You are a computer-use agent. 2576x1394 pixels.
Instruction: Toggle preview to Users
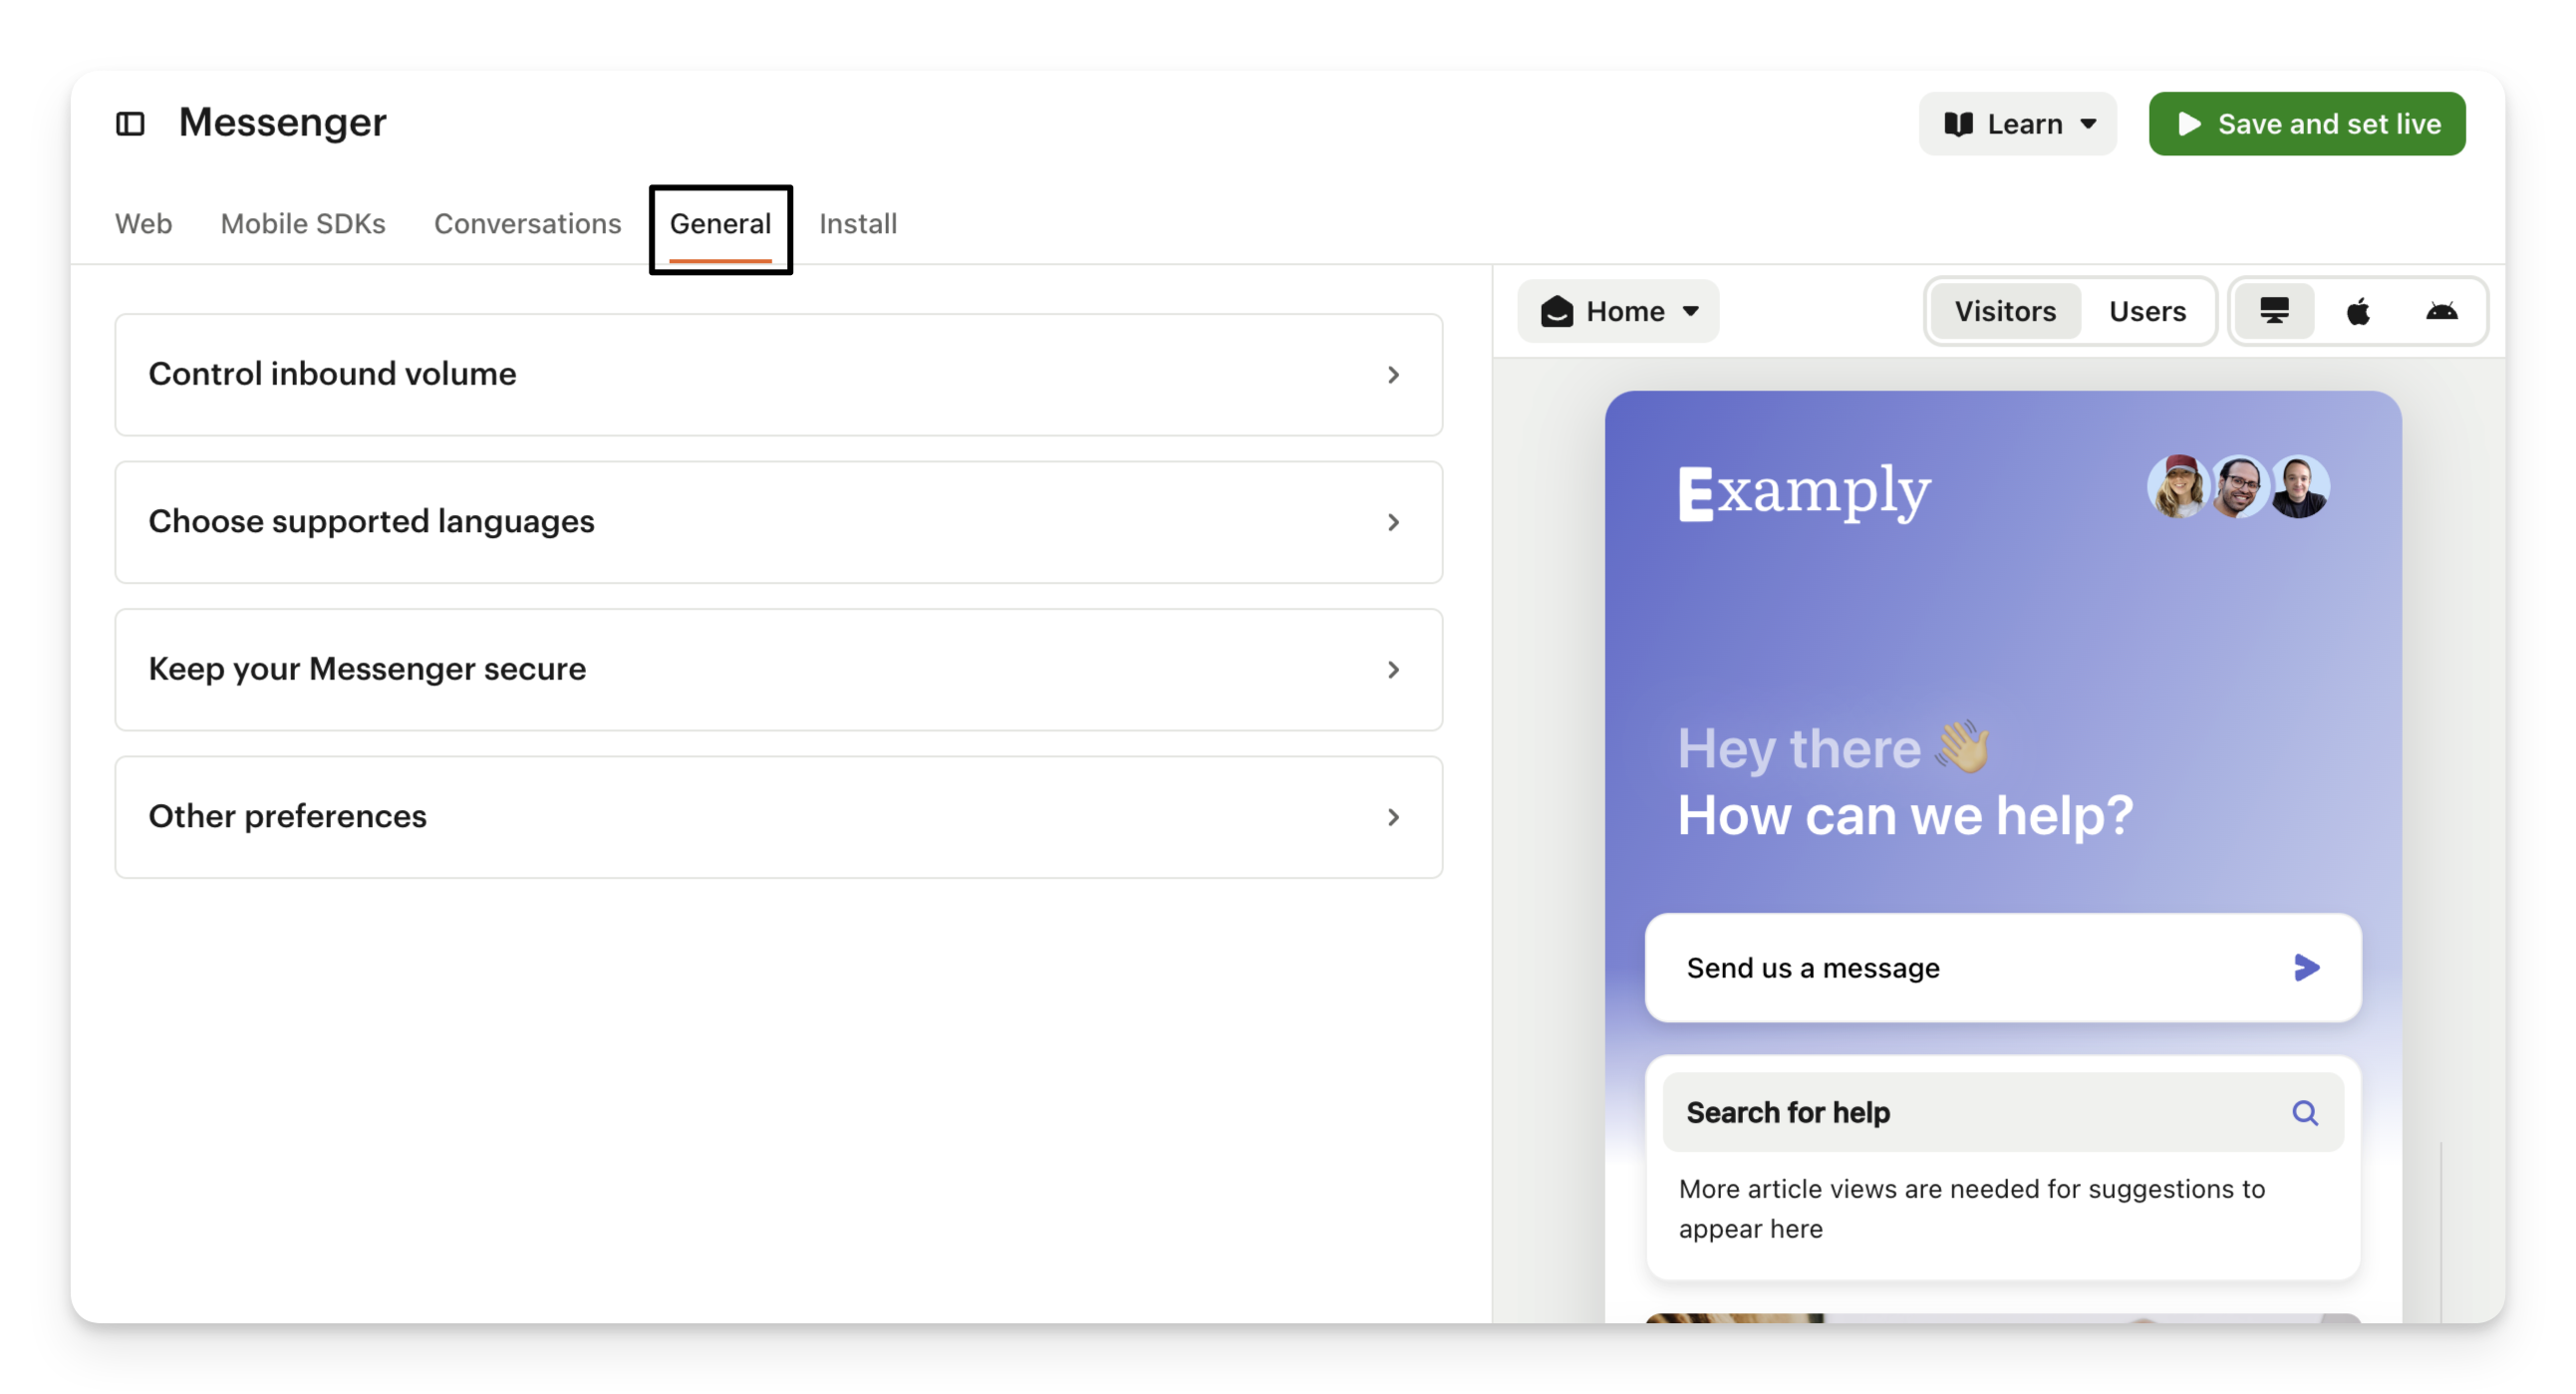(2147, 311)
